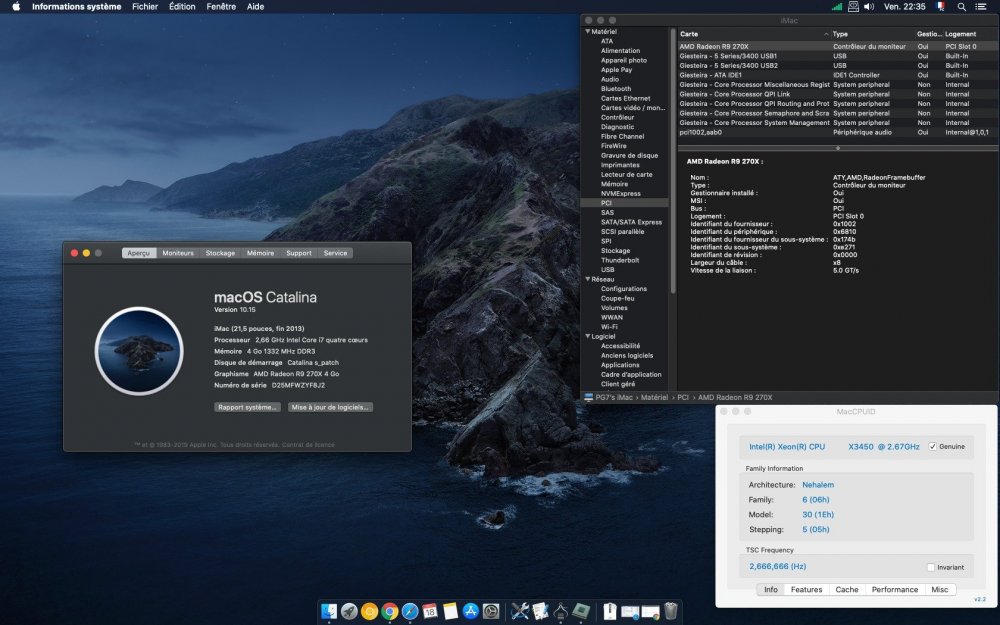The image size is (1000, 625).
Task: Switch to the Stockage tab
Action: [220, 253]
